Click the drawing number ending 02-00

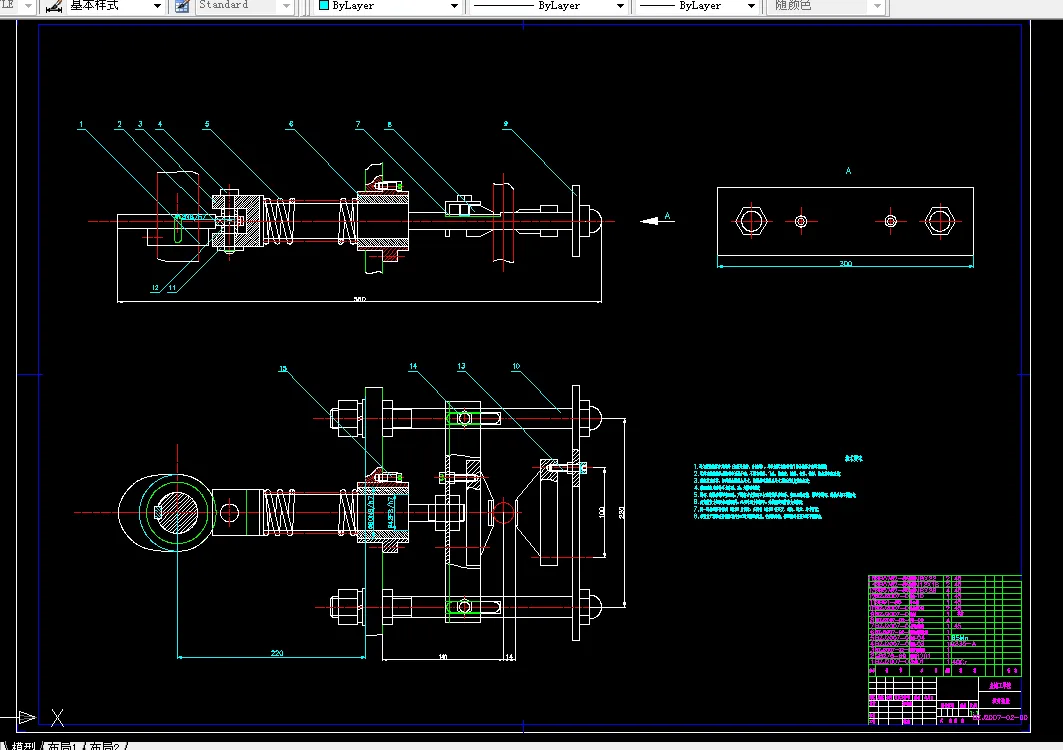tap(1001, 717)
